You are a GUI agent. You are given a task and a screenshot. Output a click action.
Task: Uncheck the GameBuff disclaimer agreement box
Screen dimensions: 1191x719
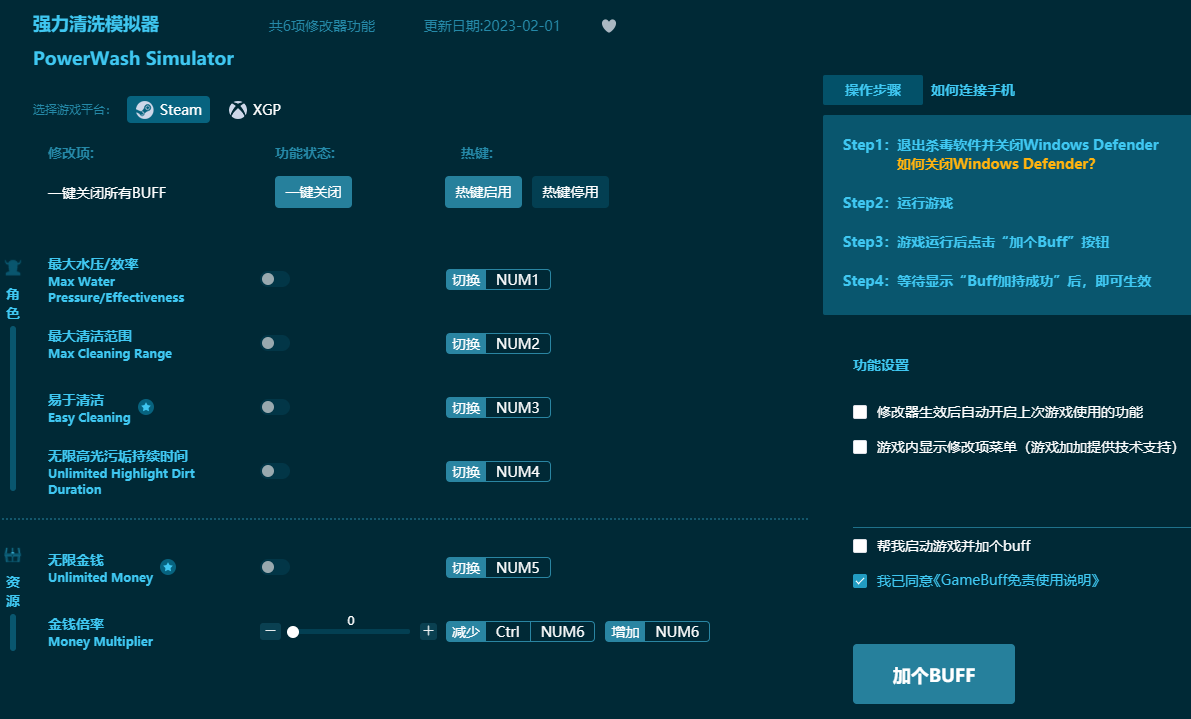click(860, 581)
